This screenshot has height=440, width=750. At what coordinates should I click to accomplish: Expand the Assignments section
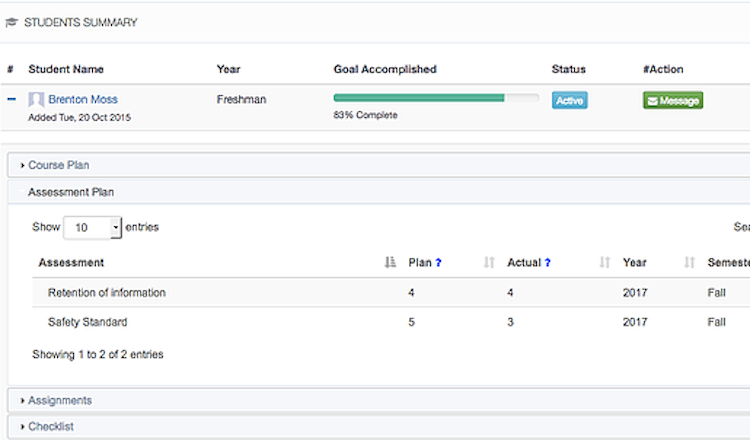tap(59, 400)
